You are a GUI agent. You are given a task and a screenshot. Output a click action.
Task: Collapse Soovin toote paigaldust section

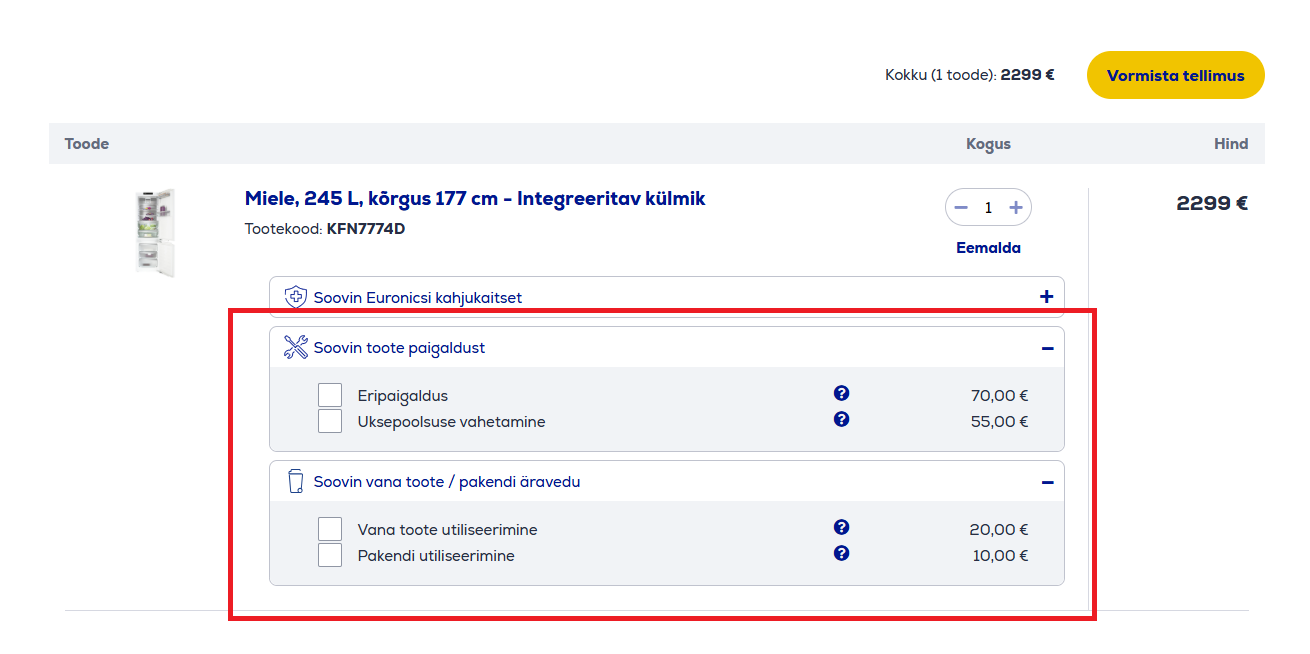click(x=1047, y=348)
